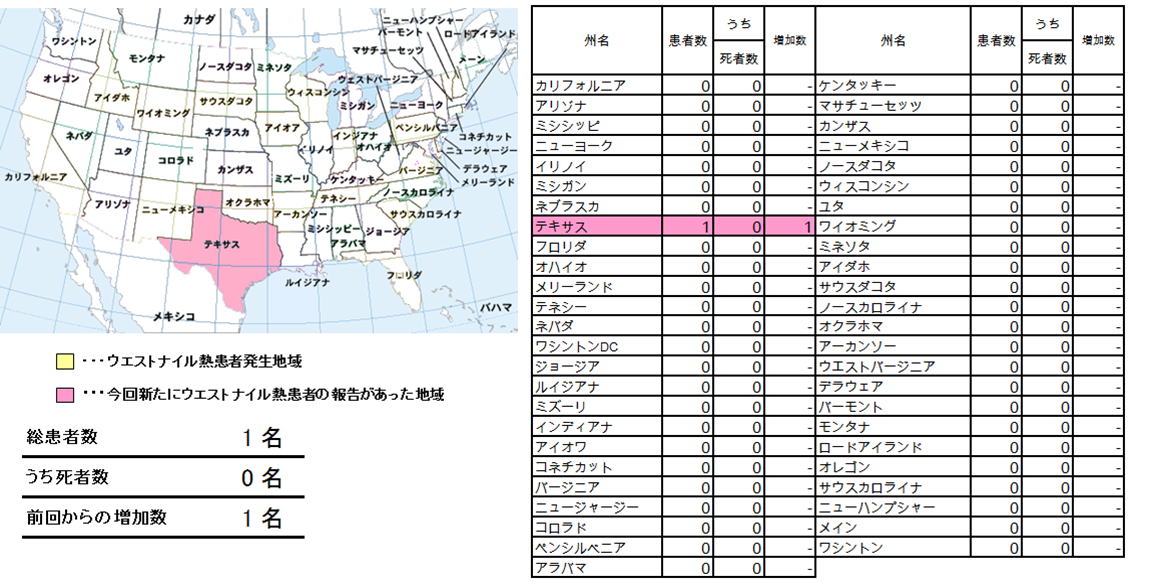1155x584 pixels.
Task: Click the pink legend square for new reports
Action: [65, 395]
